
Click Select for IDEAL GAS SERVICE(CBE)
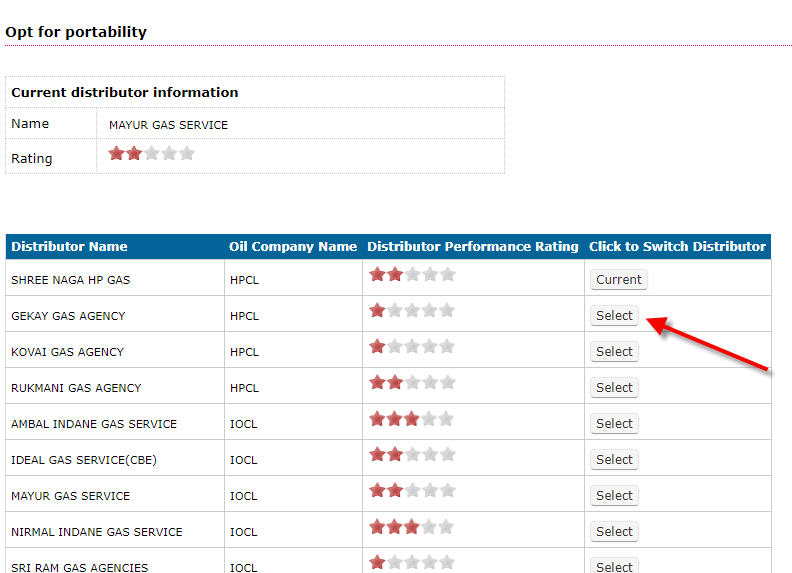(614, 459)
